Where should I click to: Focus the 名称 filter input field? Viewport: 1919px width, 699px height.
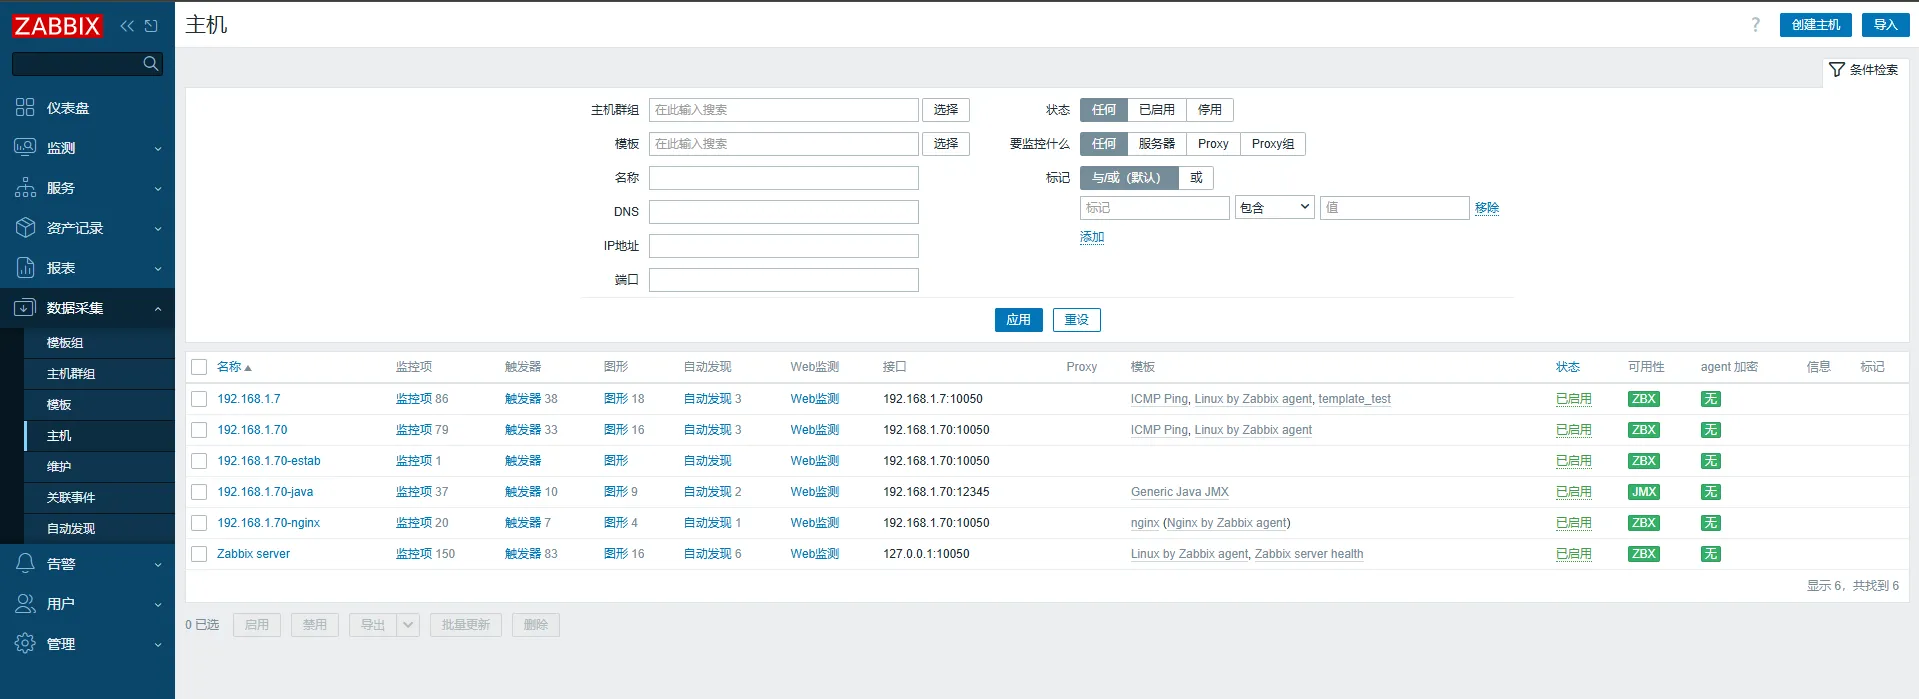[784, 178]
